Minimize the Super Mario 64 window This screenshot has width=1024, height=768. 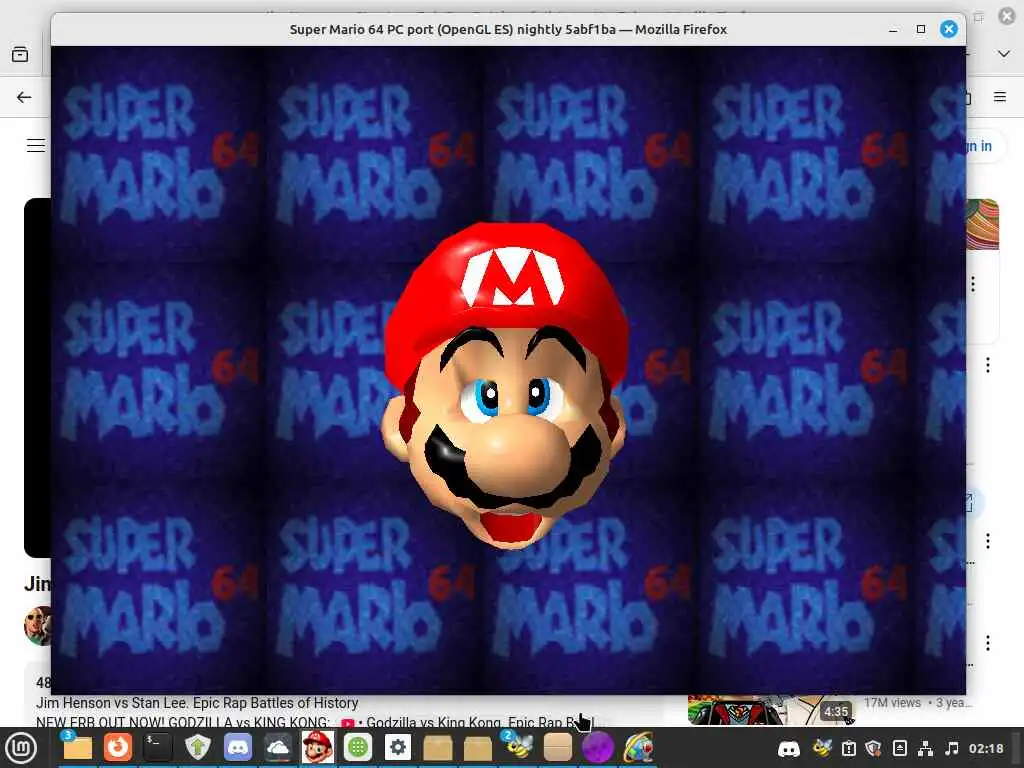pos(893,29)
